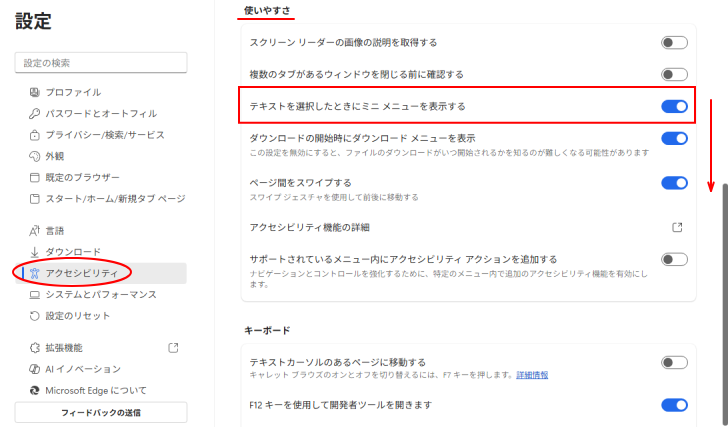The image size is (728, 427).
Task: Click the description starting with この設定を無効にすると
Action: 449,153
